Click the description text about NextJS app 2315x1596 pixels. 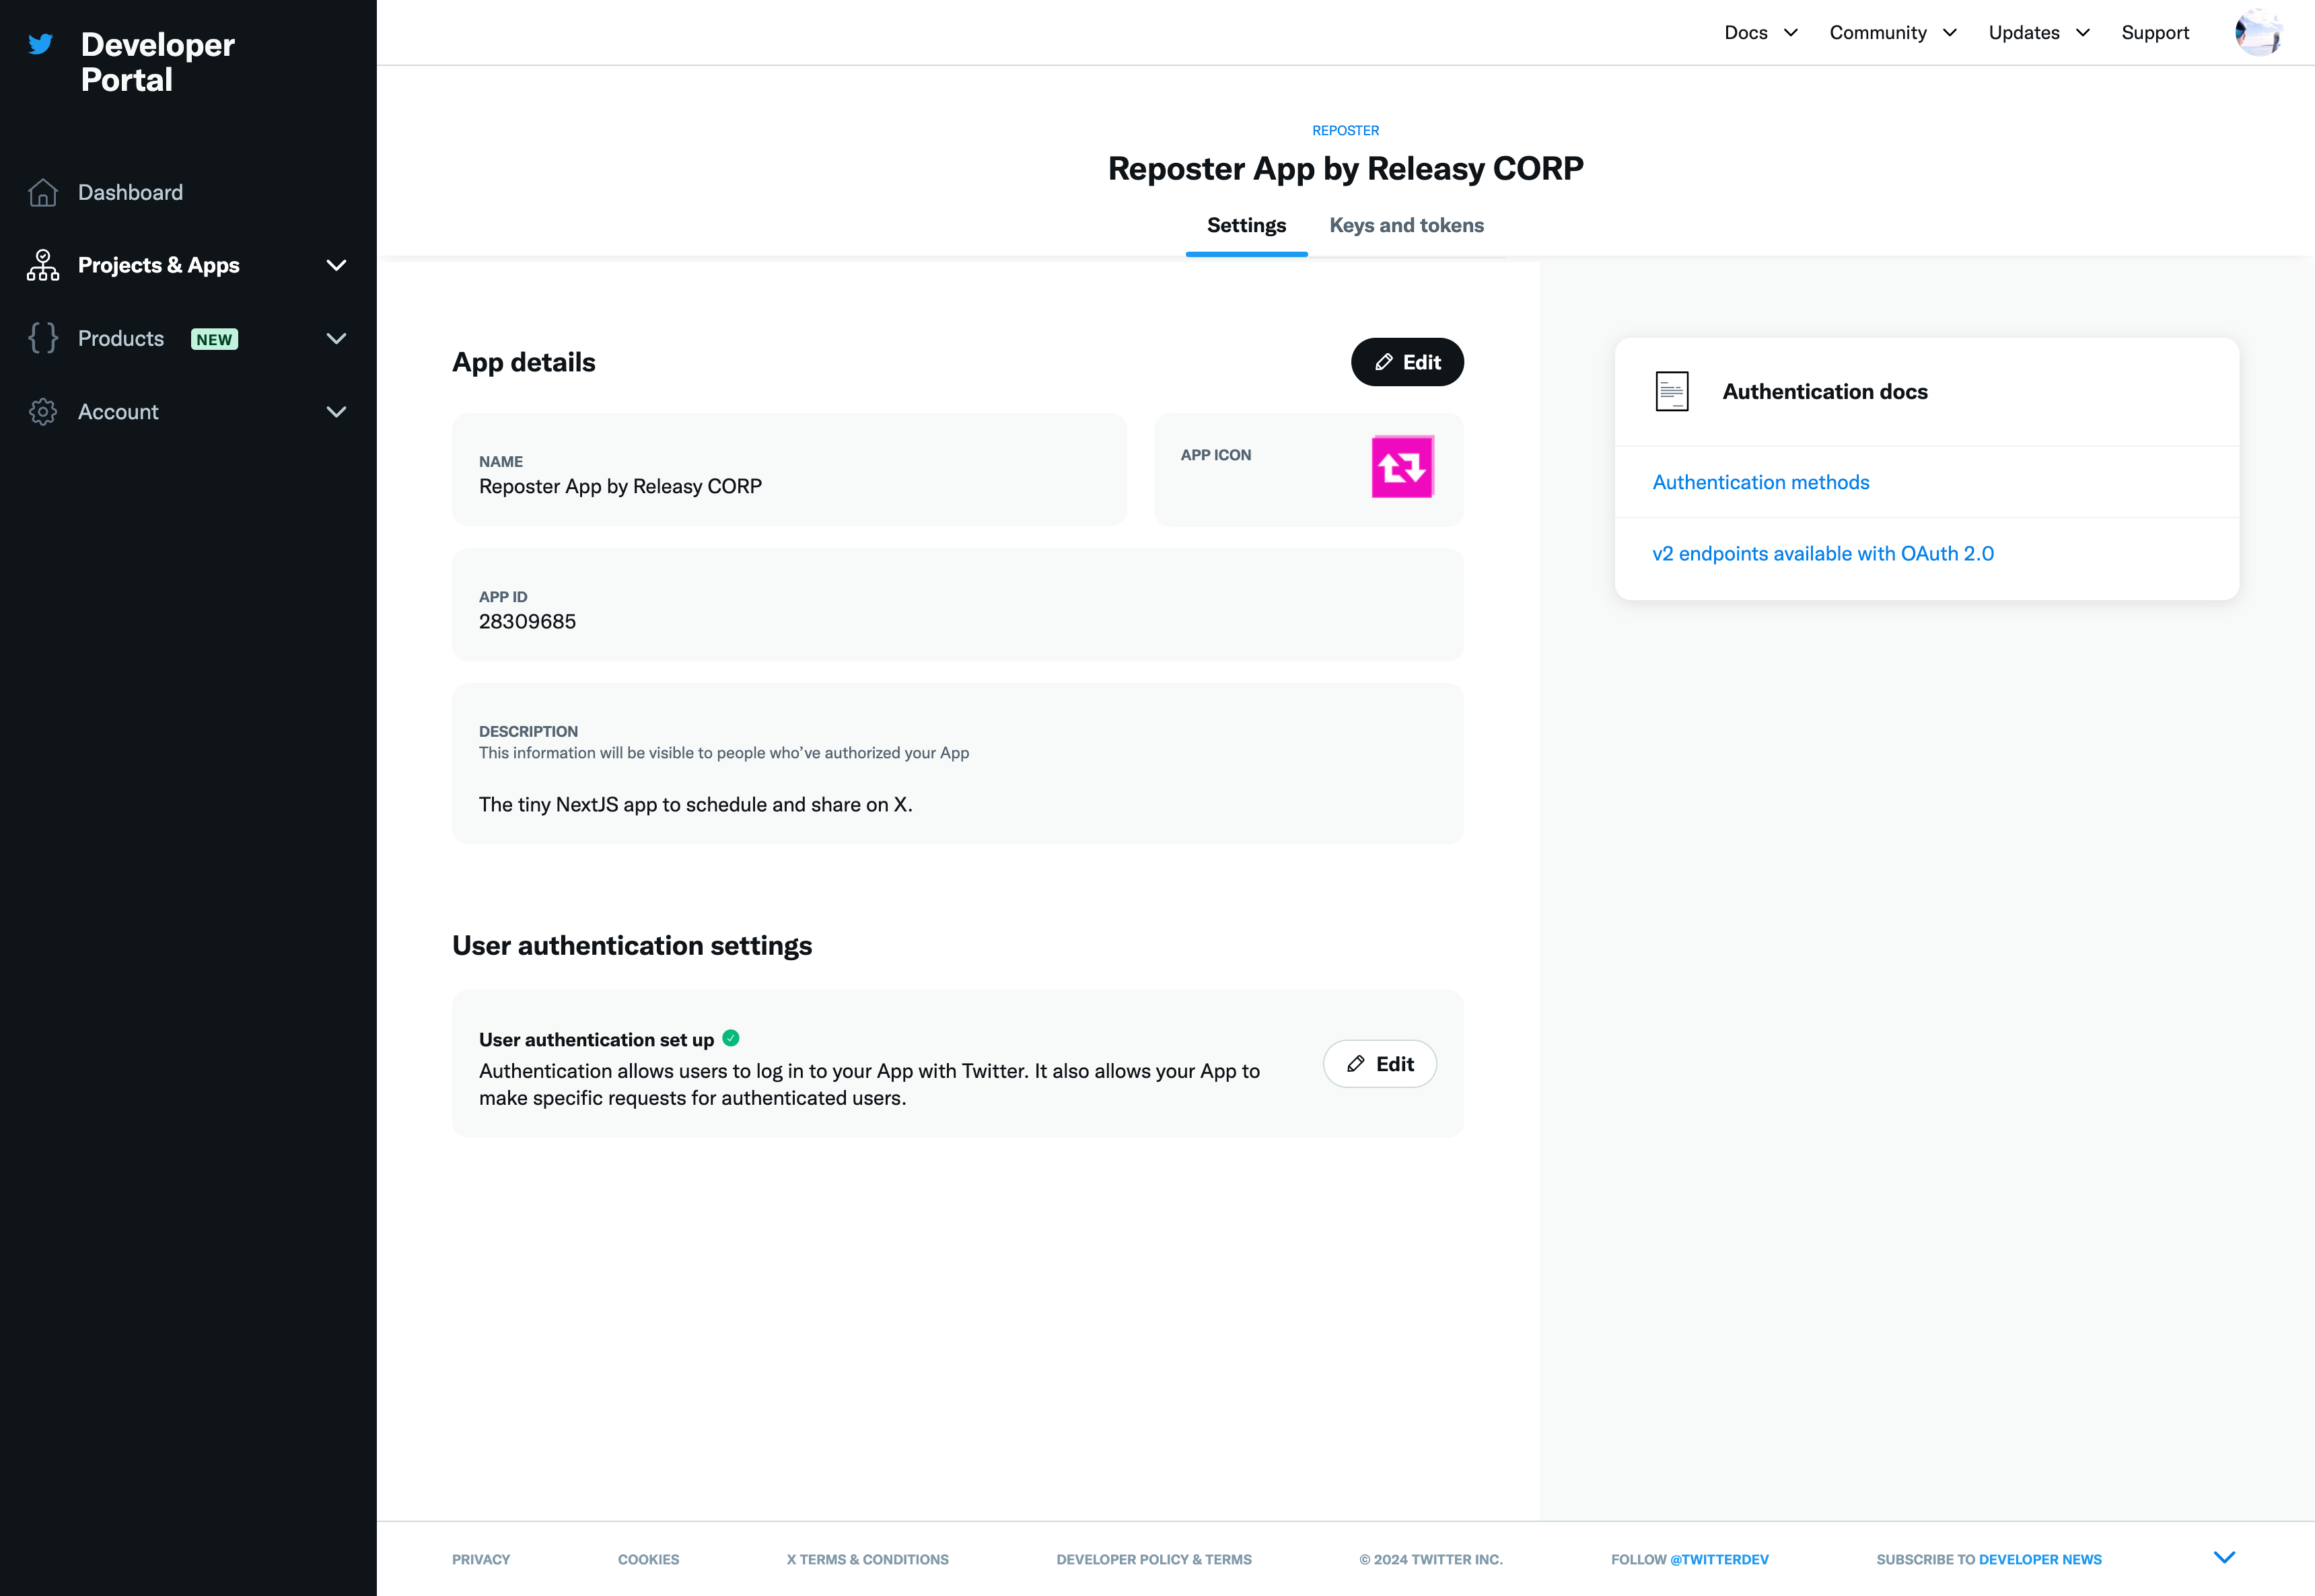(x=696, y=804)
